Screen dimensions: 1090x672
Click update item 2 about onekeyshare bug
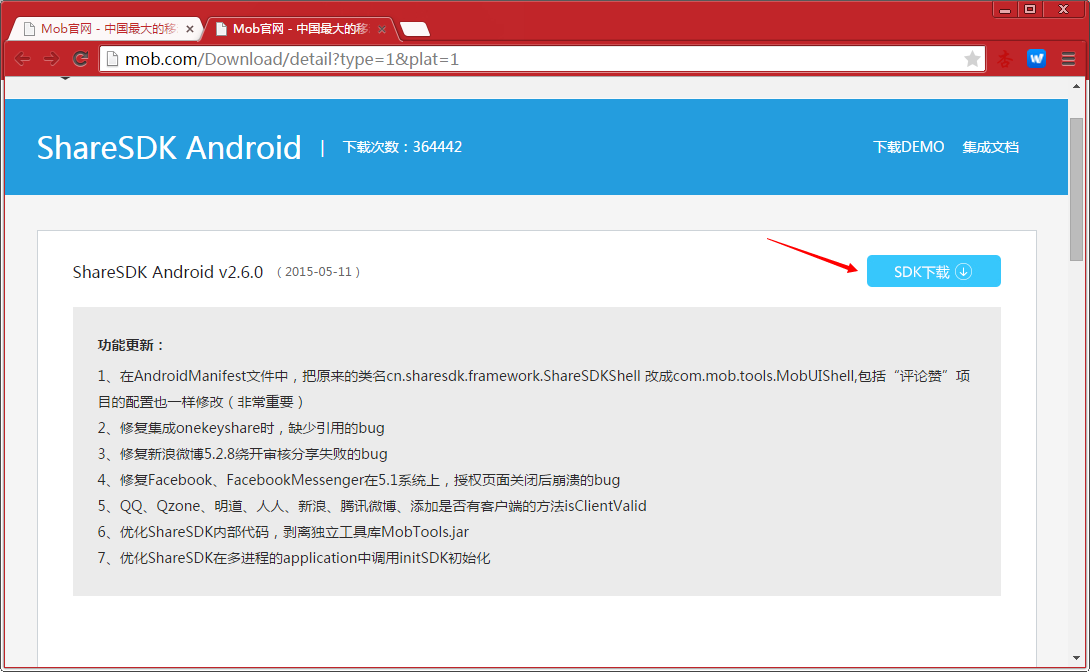click(x=241, y=428)
